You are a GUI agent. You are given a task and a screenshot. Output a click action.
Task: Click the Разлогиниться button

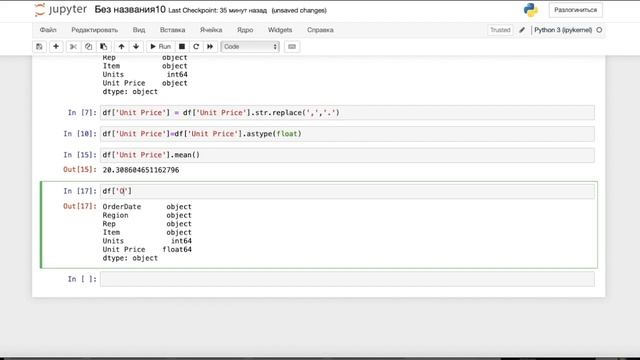coord(576,10)
